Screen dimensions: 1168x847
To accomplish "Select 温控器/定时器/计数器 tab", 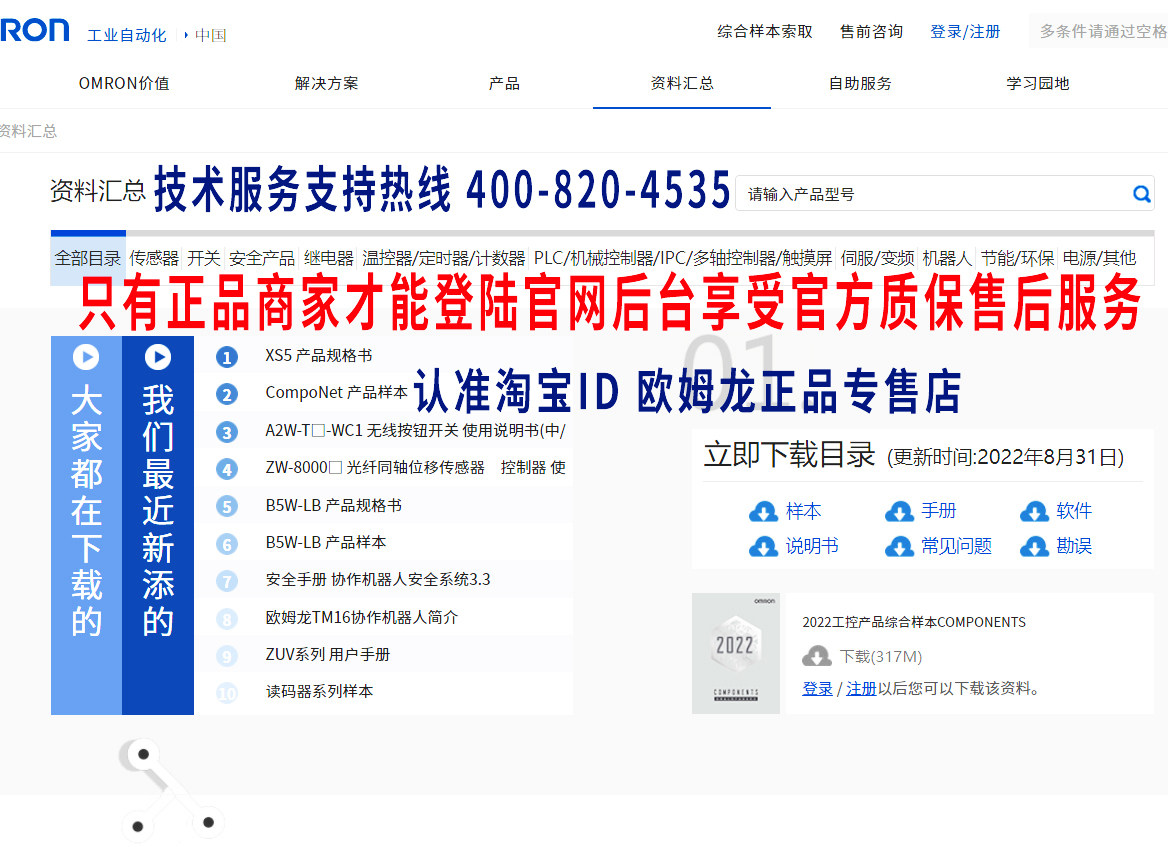I will pyautogui.click(x=444, y=258).
